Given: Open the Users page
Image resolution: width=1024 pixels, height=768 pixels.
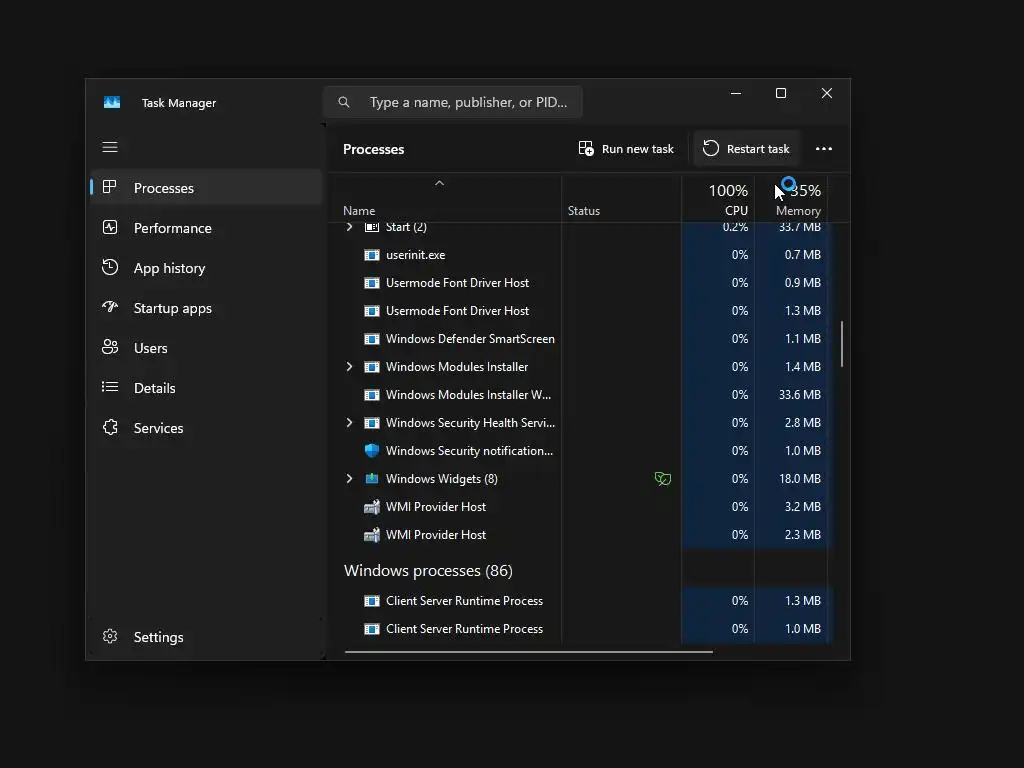Looking at the screenshot, I should pos(206,348).
